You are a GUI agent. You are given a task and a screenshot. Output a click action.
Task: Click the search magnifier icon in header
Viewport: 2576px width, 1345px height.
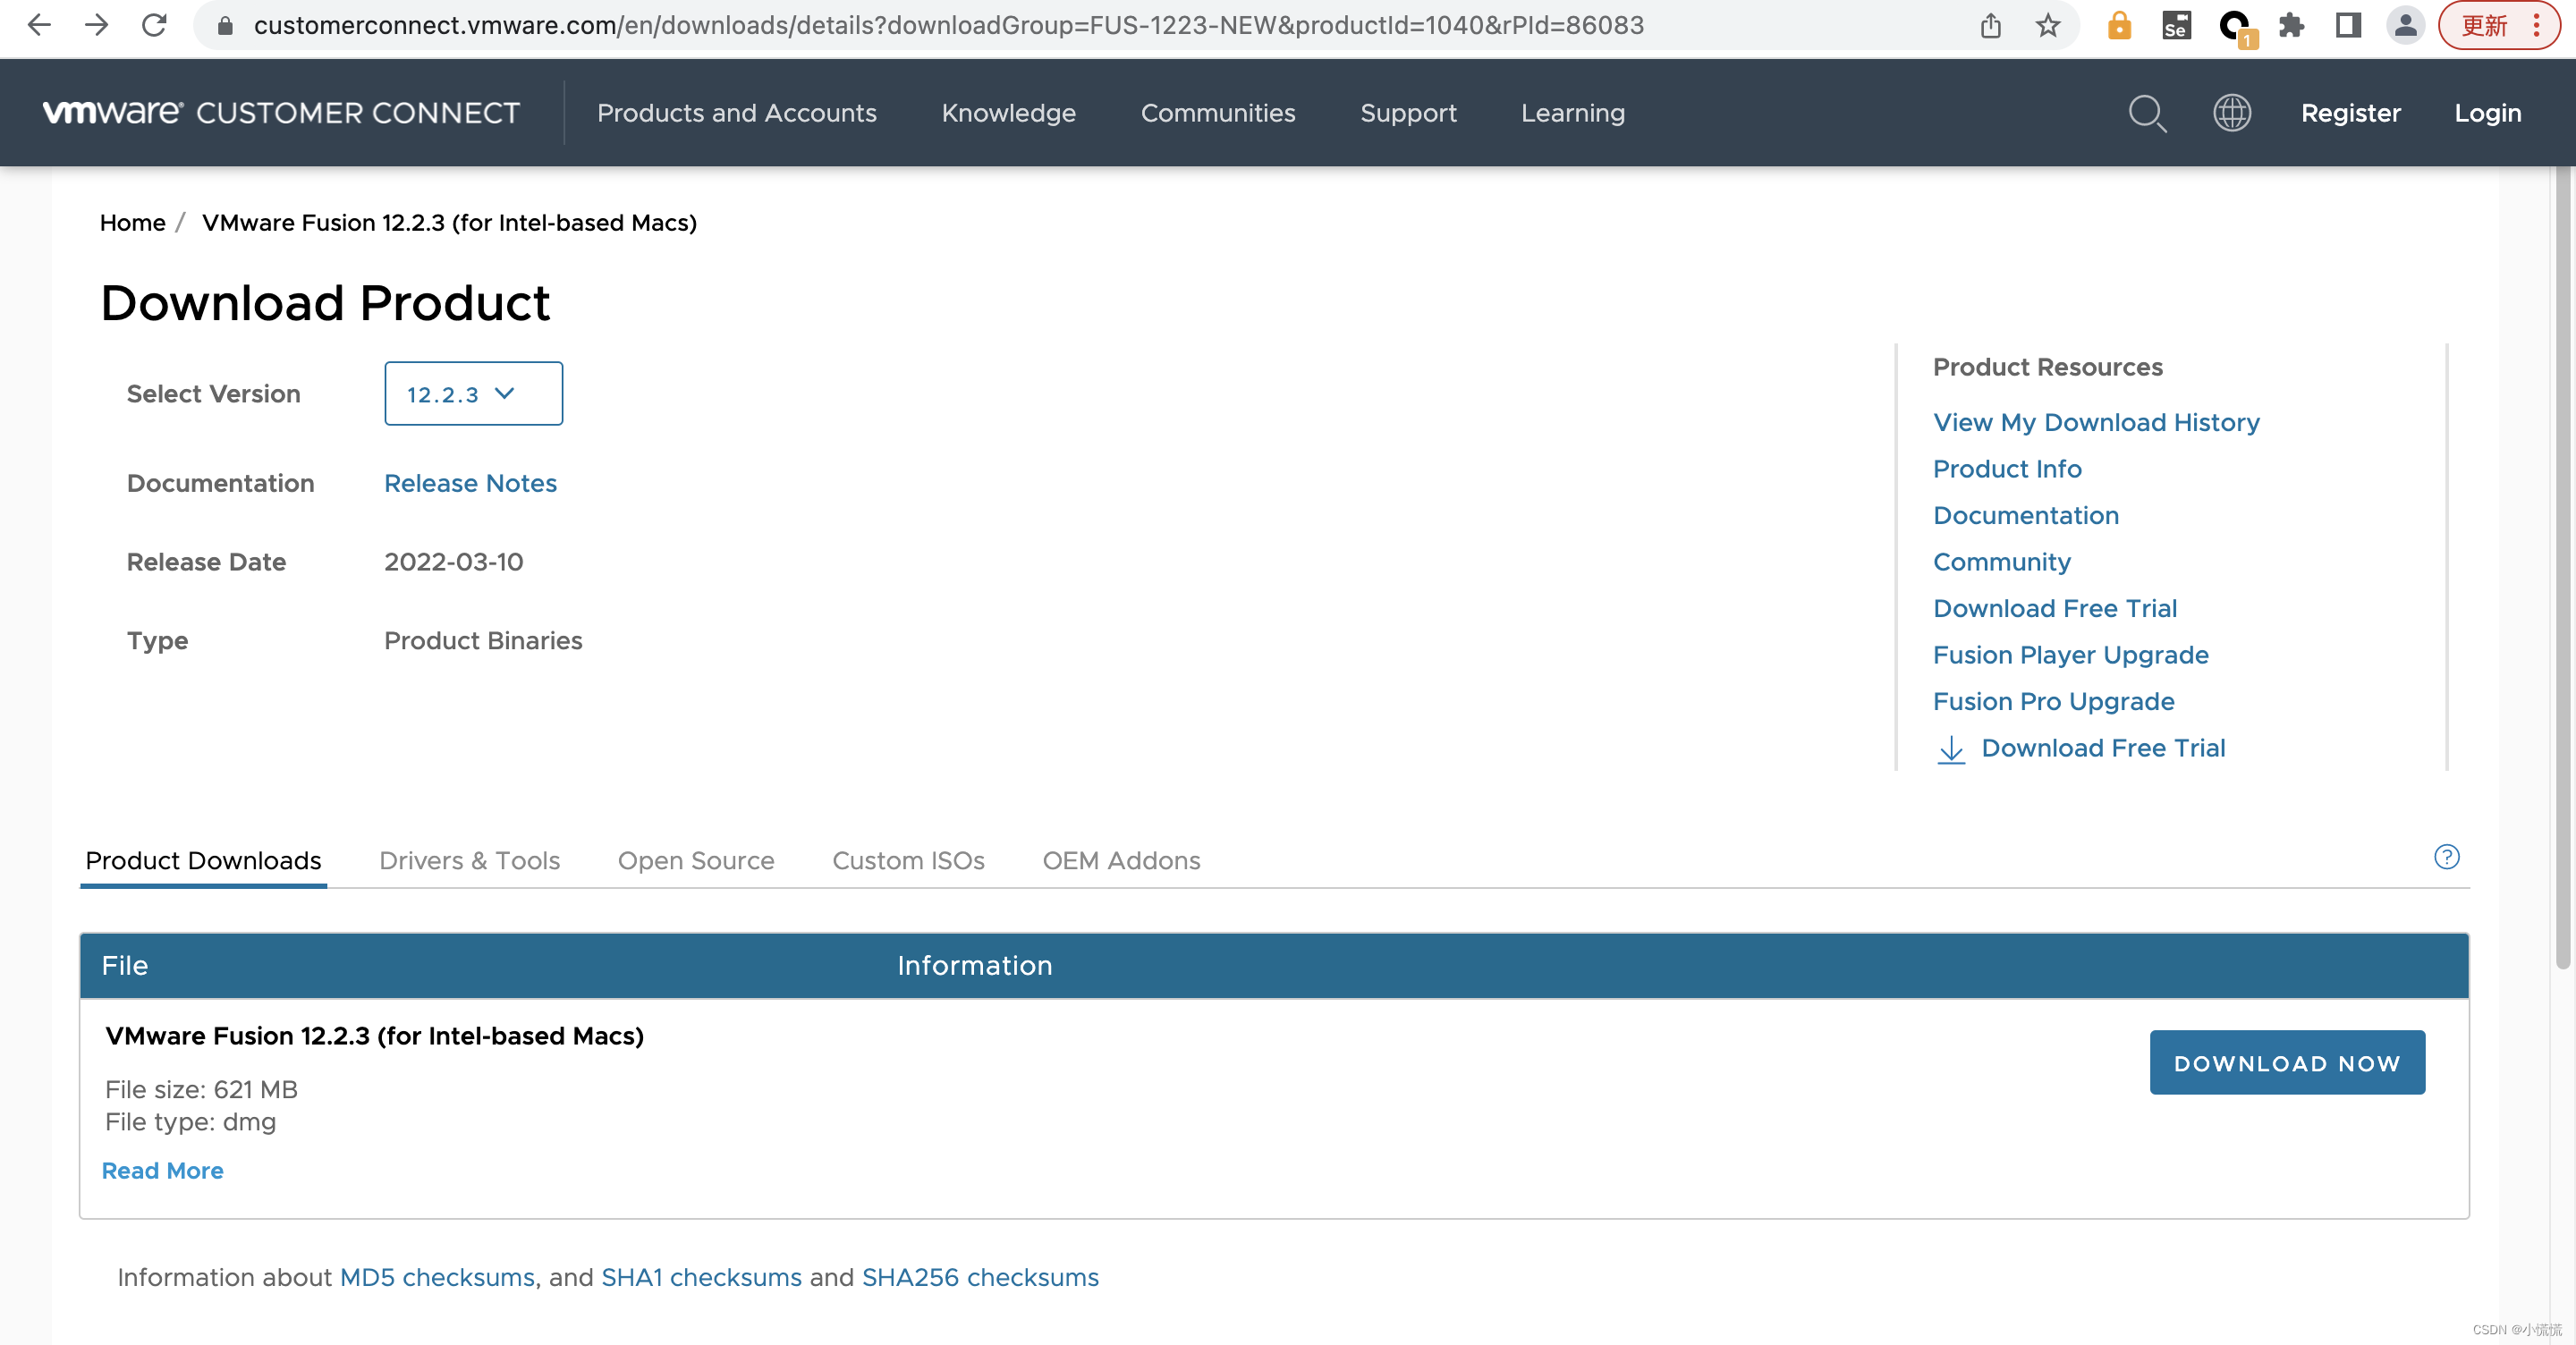2146,113
